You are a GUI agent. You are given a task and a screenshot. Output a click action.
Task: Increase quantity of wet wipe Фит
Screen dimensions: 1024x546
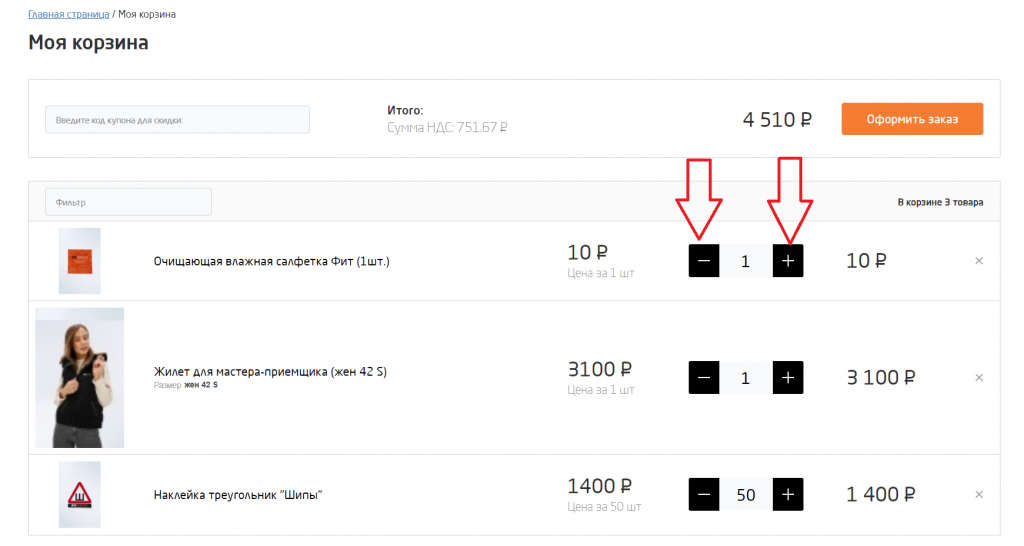point(788,261)
